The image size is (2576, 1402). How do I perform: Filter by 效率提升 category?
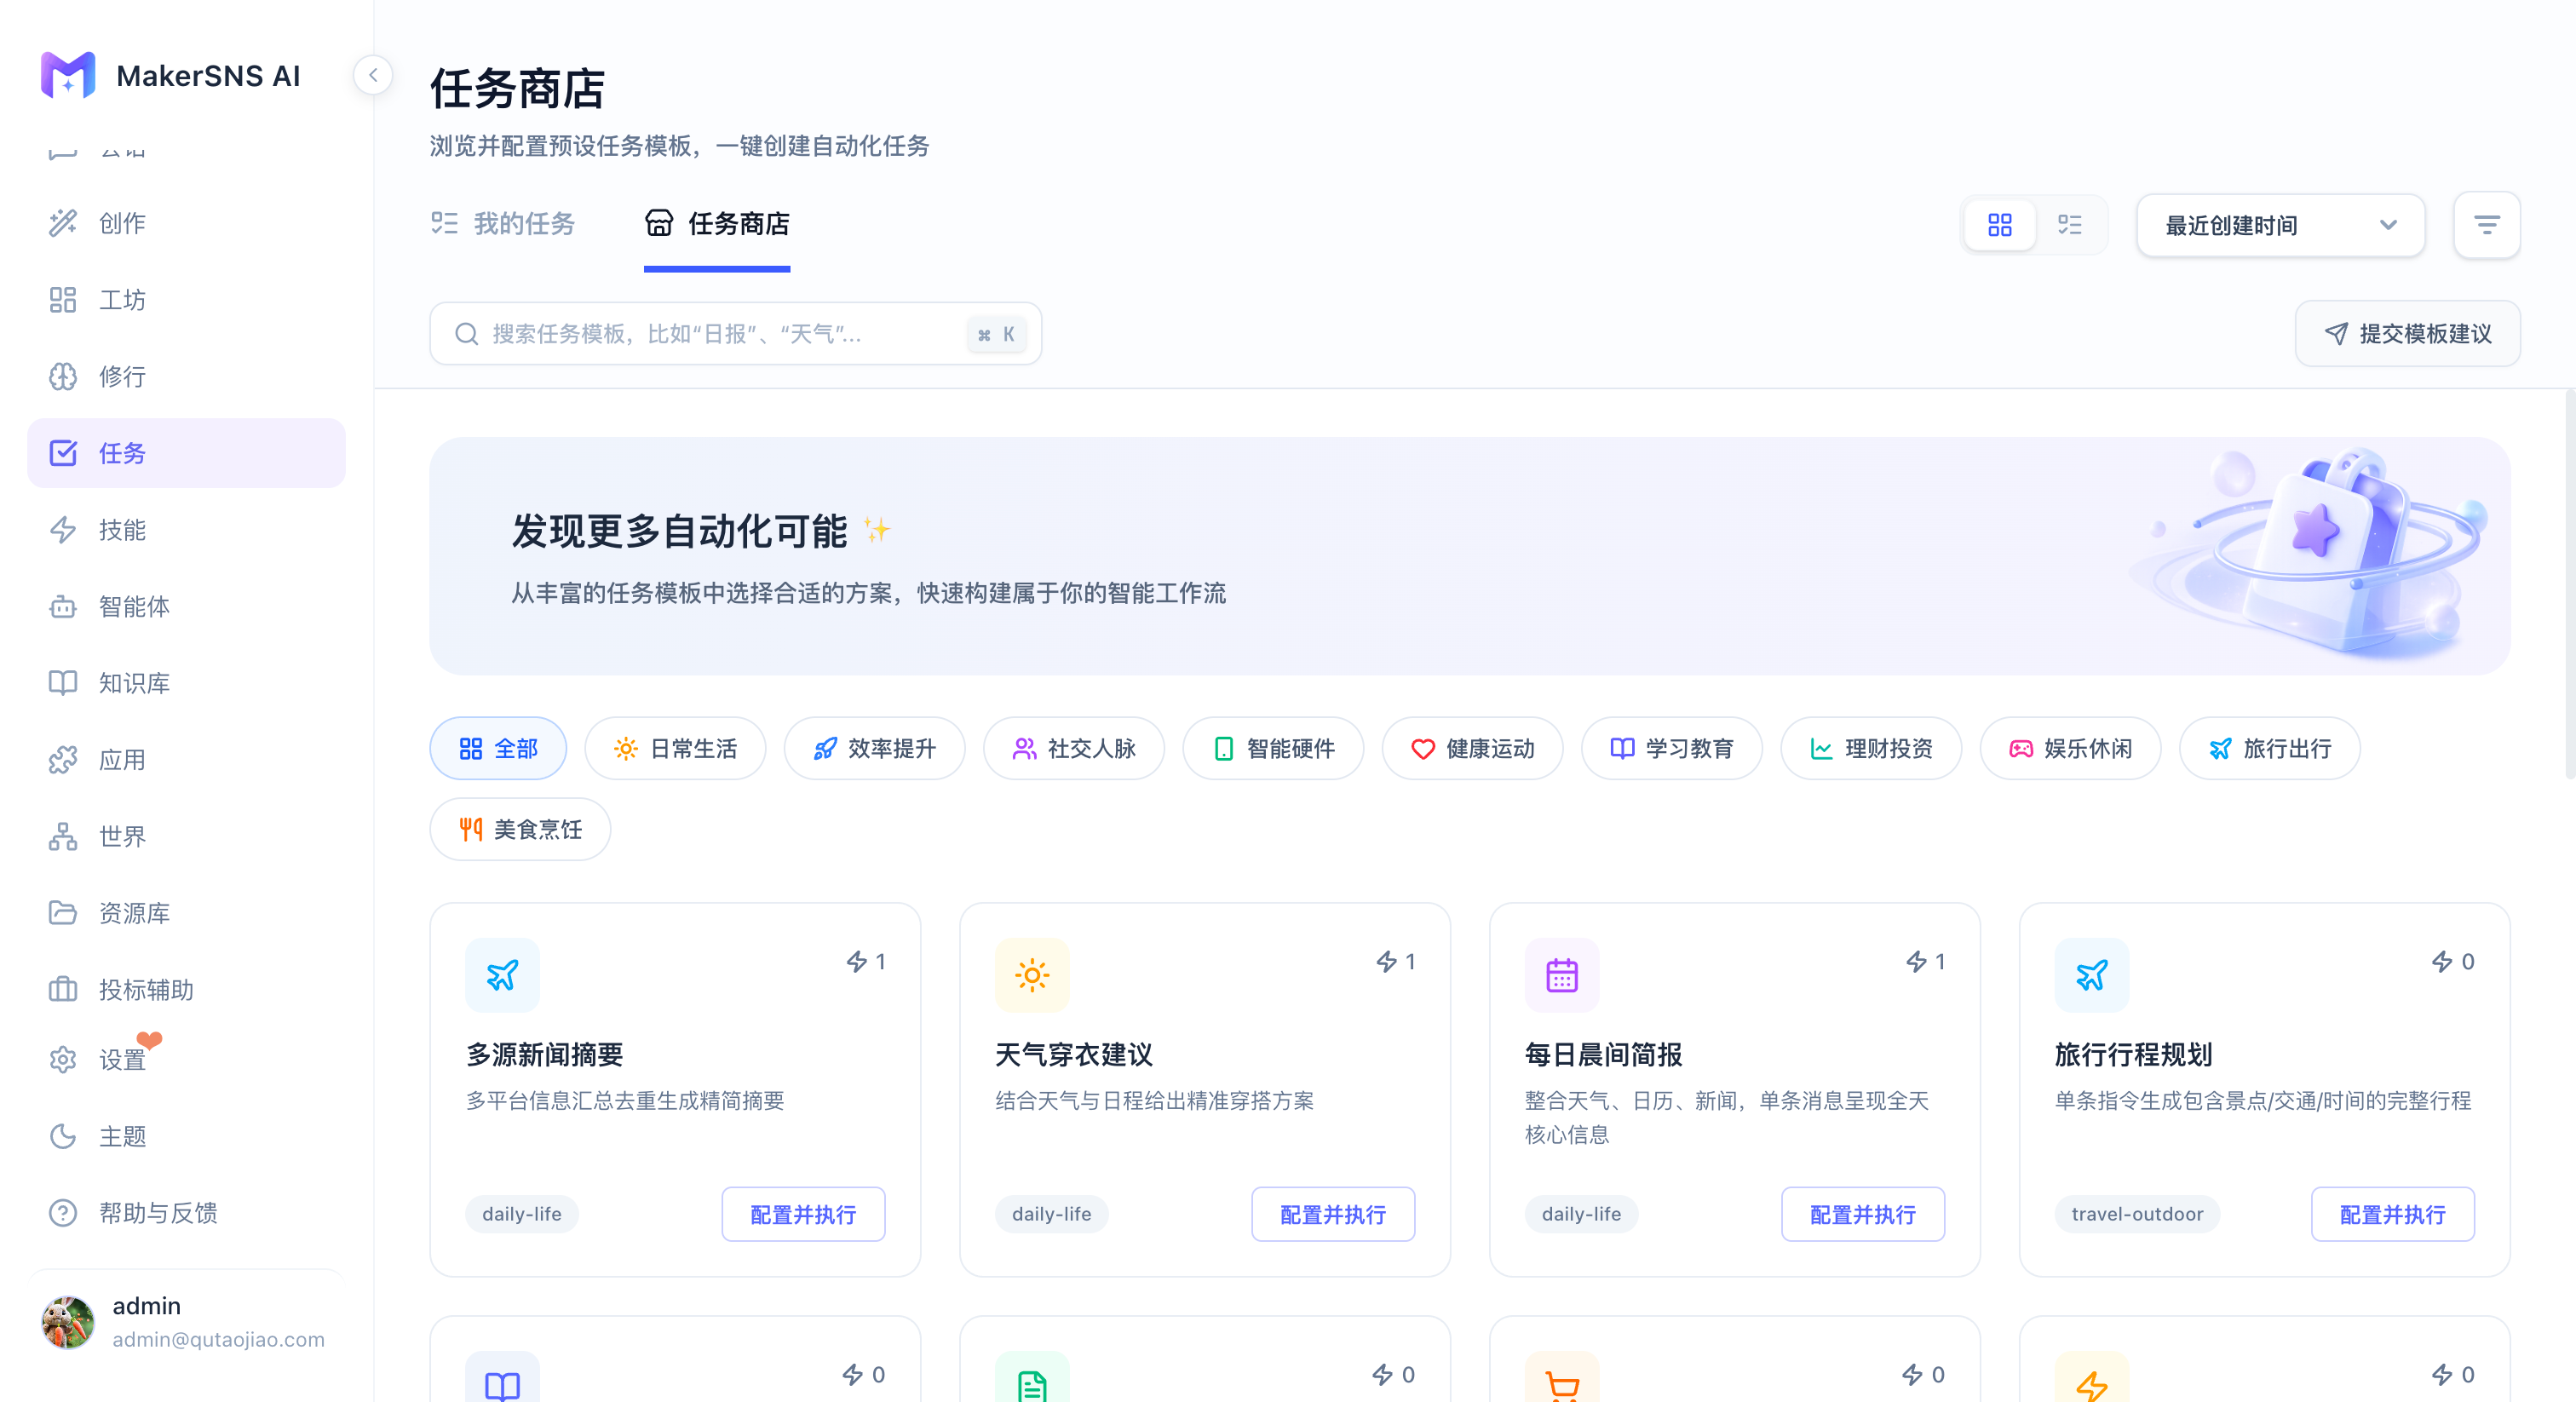(874, 749)
